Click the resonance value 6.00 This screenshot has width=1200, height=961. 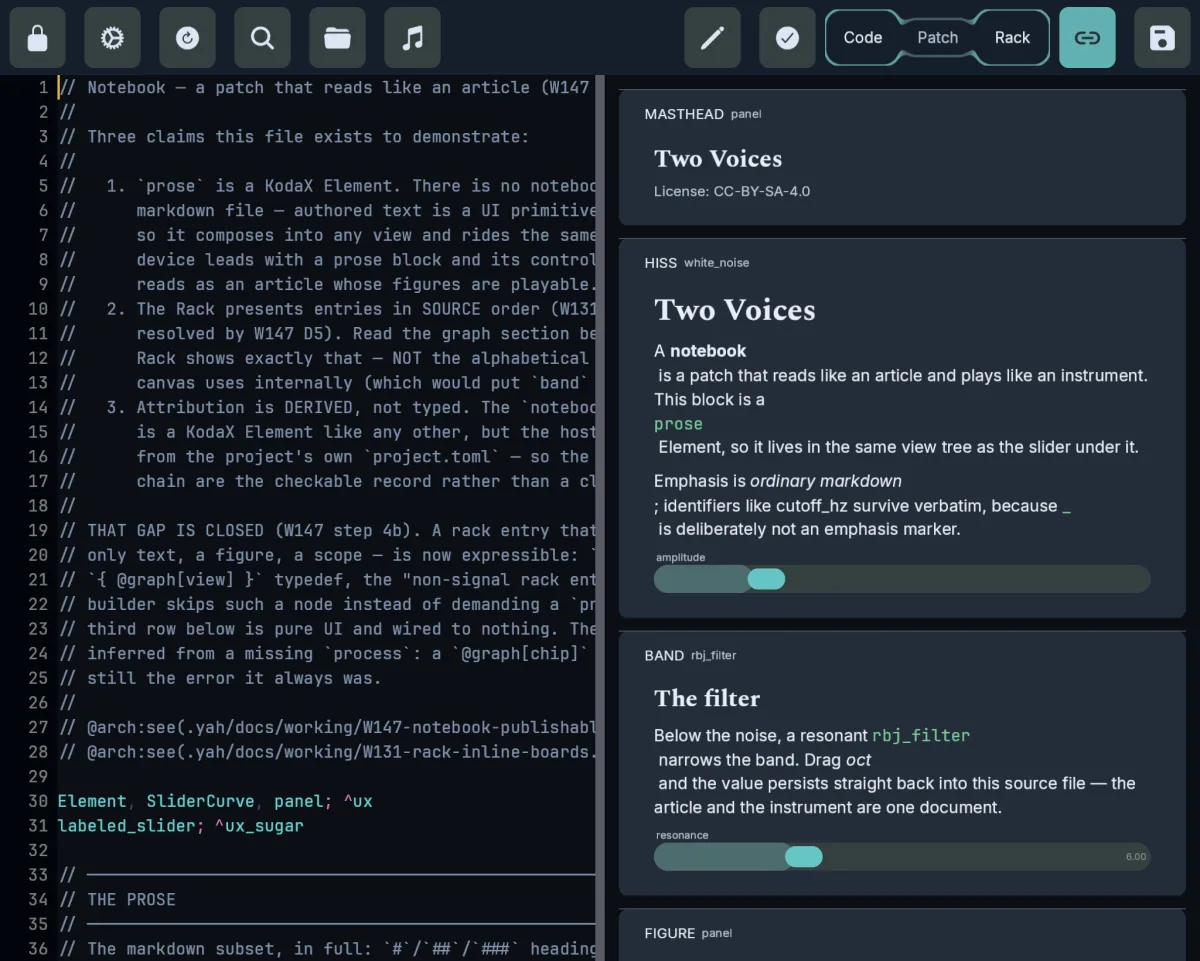[x=1136, y=857]
